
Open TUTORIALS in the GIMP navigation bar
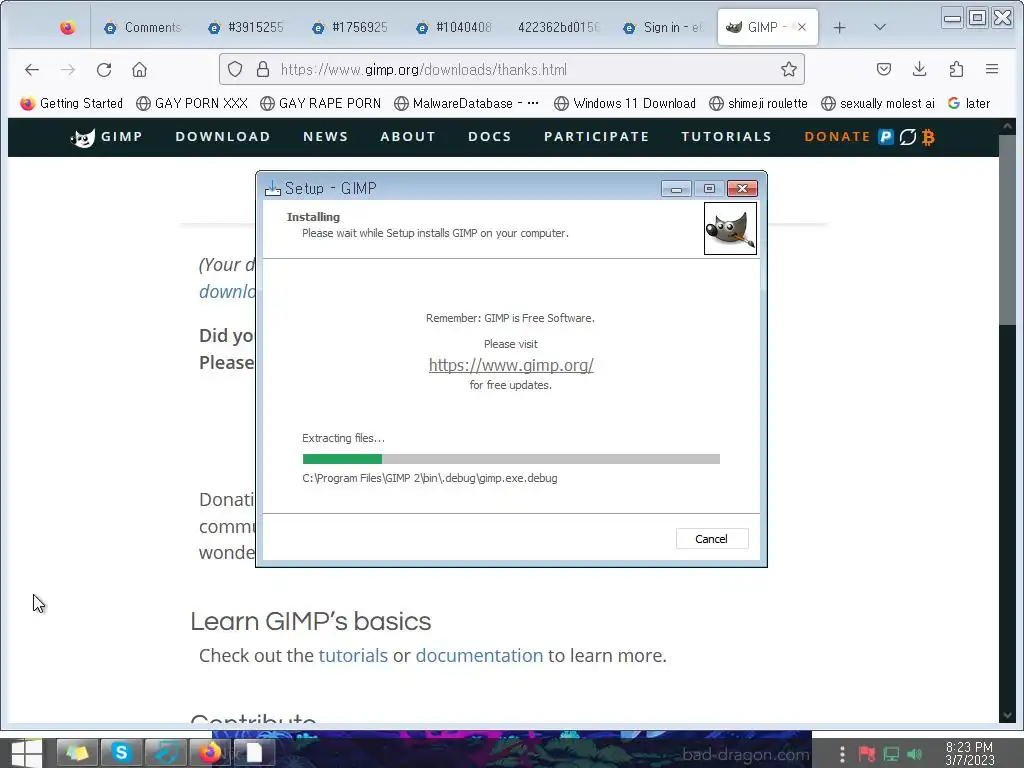726,136
